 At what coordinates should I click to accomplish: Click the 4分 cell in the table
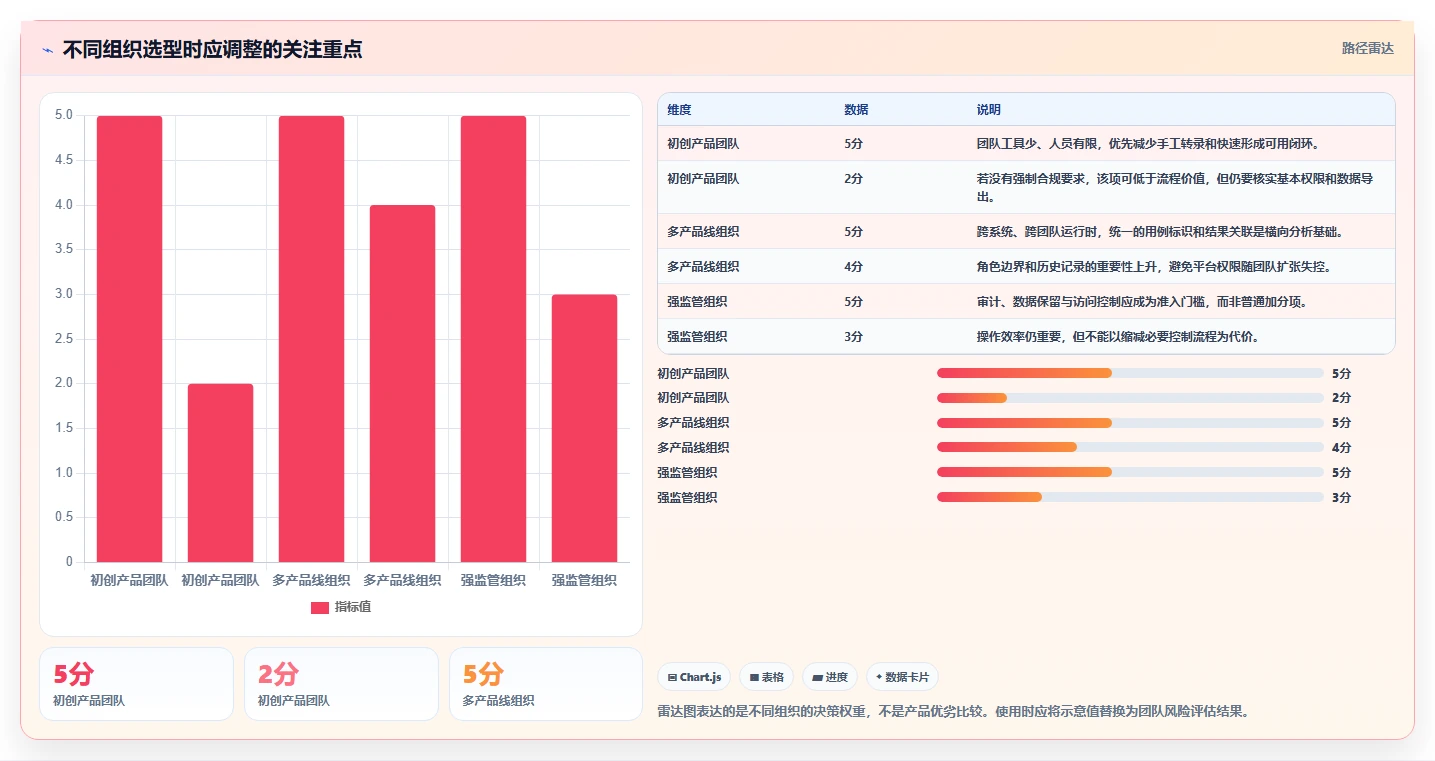[x=853, y=267]
